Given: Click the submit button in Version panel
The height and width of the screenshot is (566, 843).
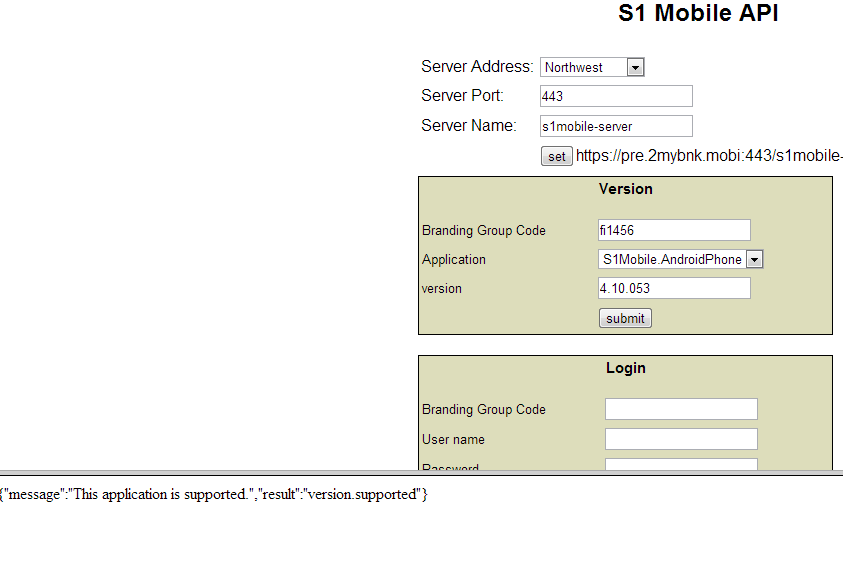Looking at the screenshot, I should [x=625, y=318].
